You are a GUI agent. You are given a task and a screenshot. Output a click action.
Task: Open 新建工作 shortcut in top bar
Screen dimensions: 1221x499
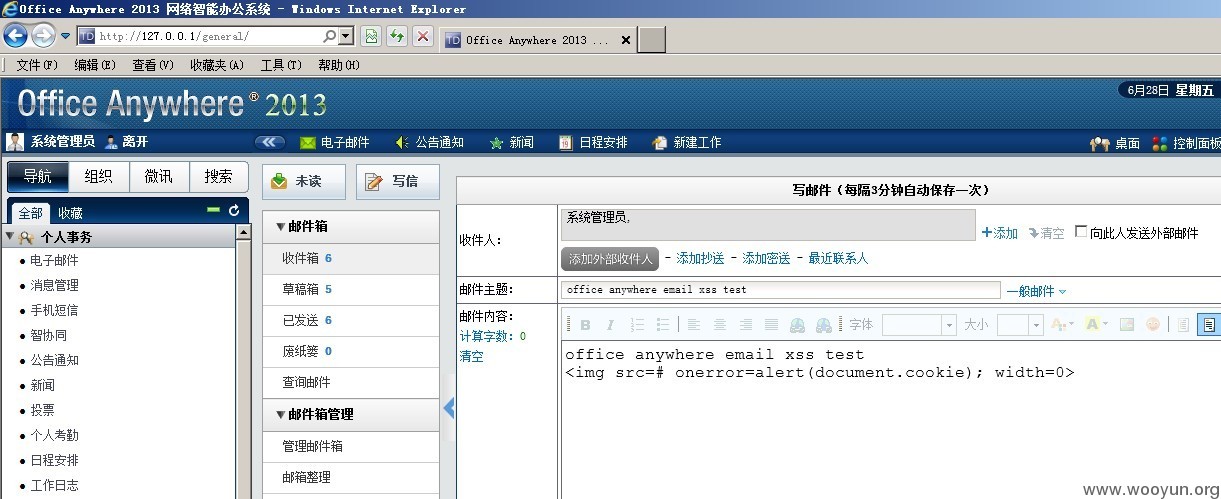click(x=686, y=143)
